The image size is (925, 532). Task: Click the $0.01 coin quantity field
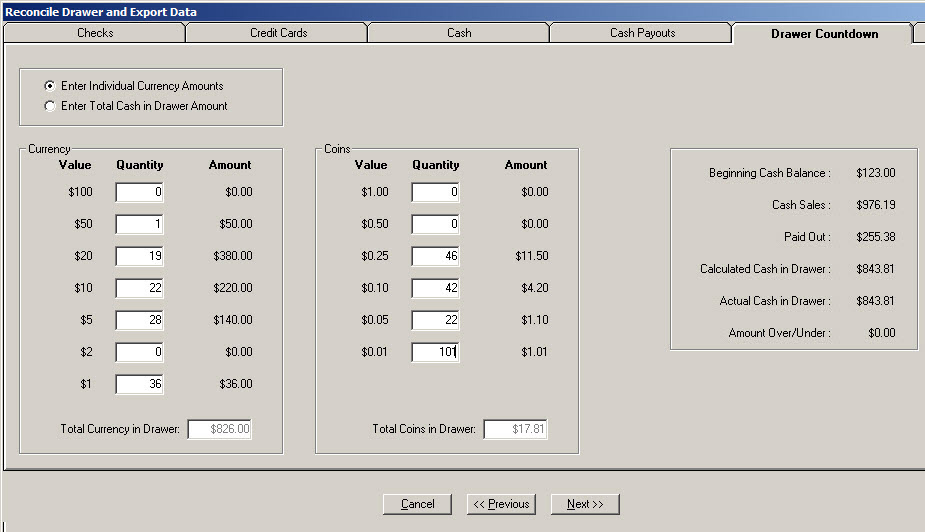[x=435, y=352]
